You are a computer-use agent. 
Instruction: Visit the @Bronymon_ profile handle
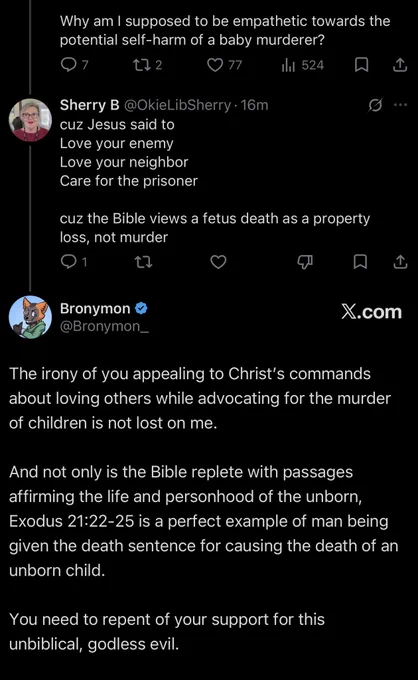[x=104, y=326]
